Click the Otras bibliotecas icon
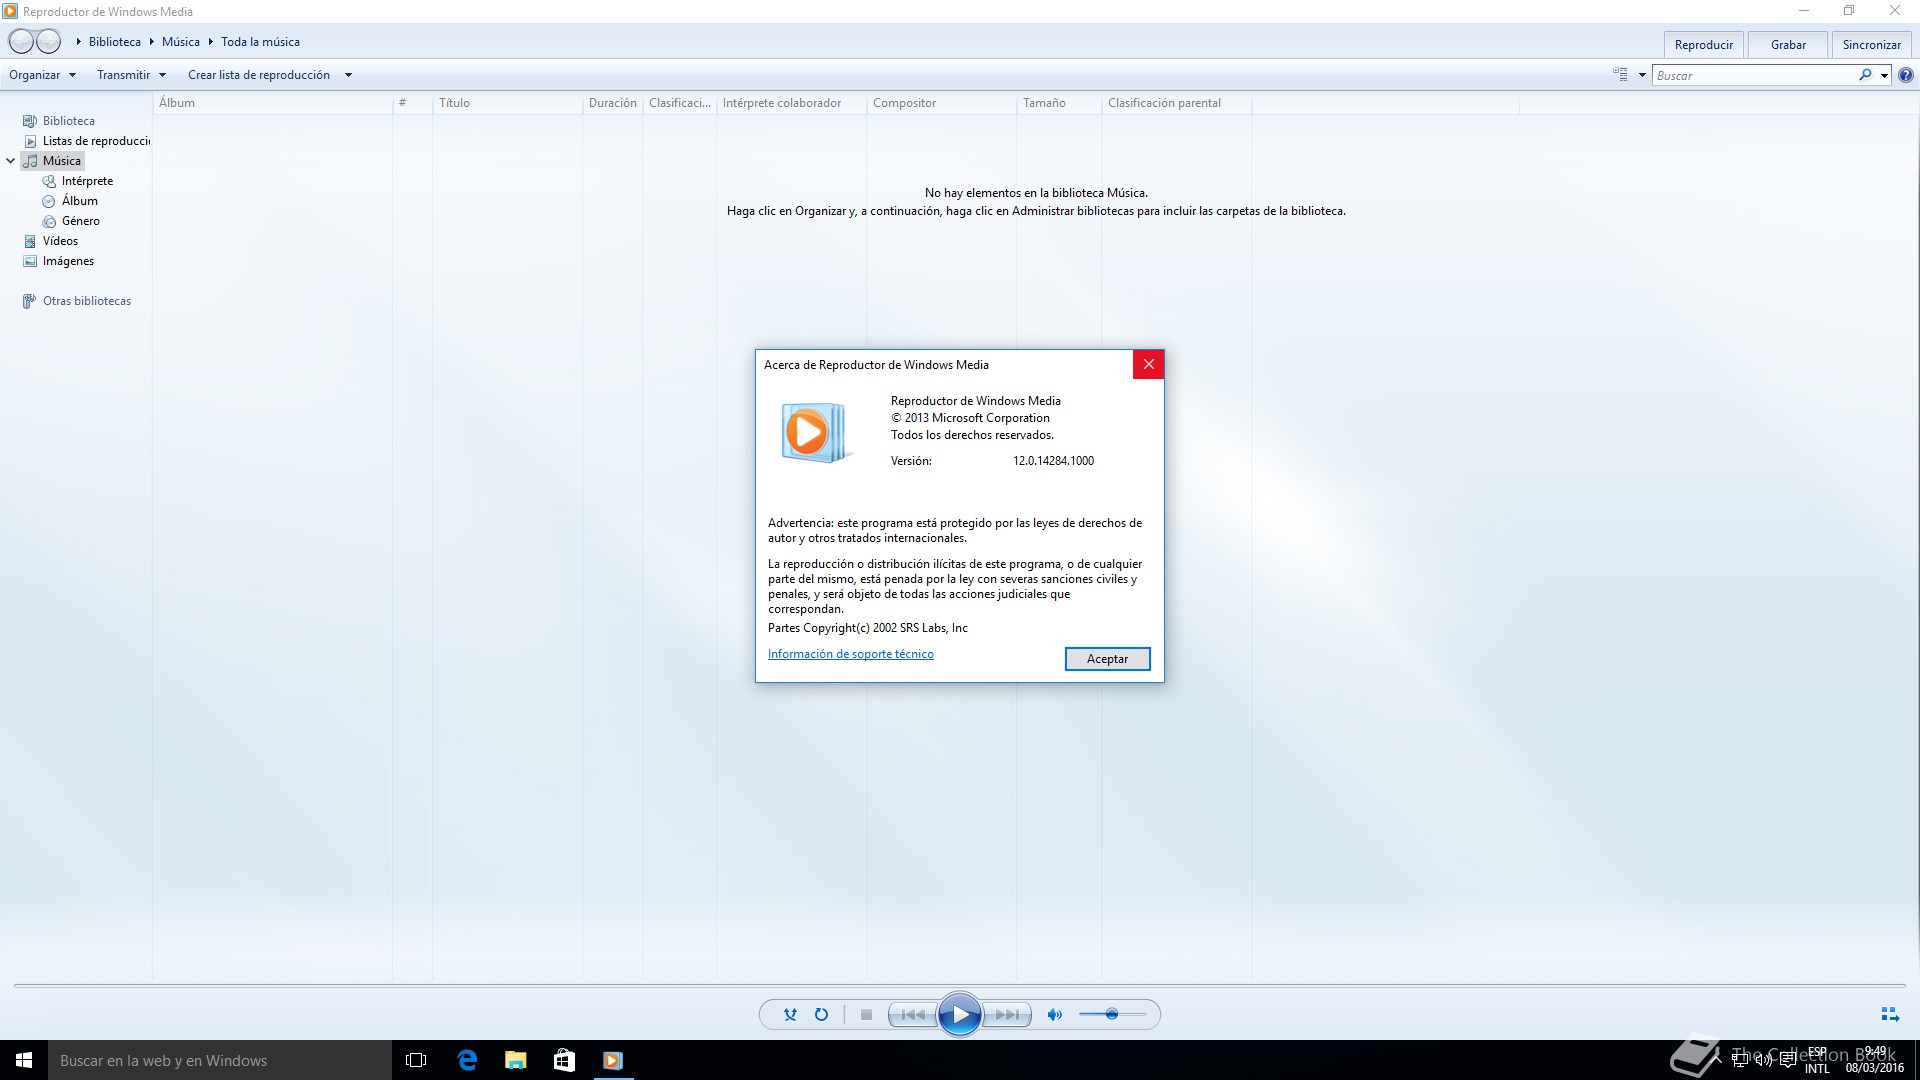Image resolution: width=1920 pixels, height=1080 pixels. pyautogui.click(x=30, y=301)
